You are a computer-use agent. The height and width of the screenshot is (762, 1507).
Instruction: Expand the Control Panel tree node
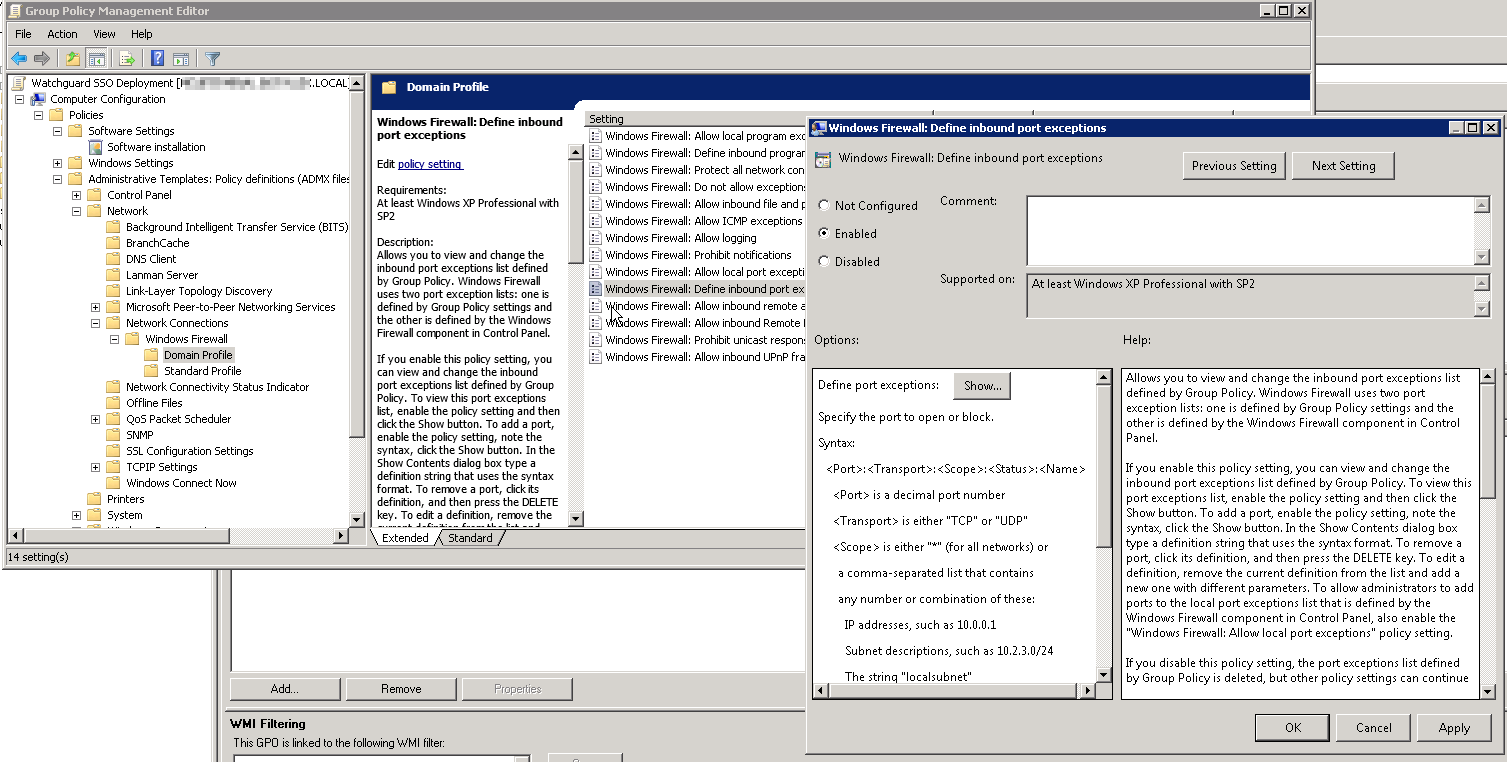pos(76,195)
